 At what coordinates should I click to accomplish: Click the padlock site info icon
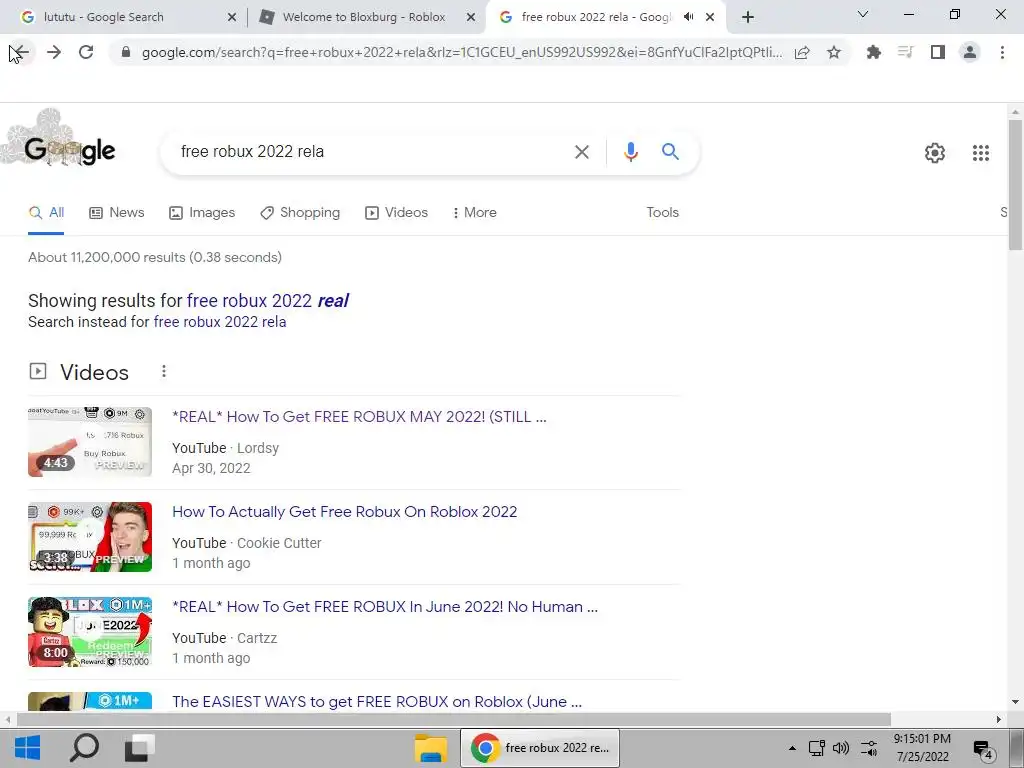(x=126, y=52)
